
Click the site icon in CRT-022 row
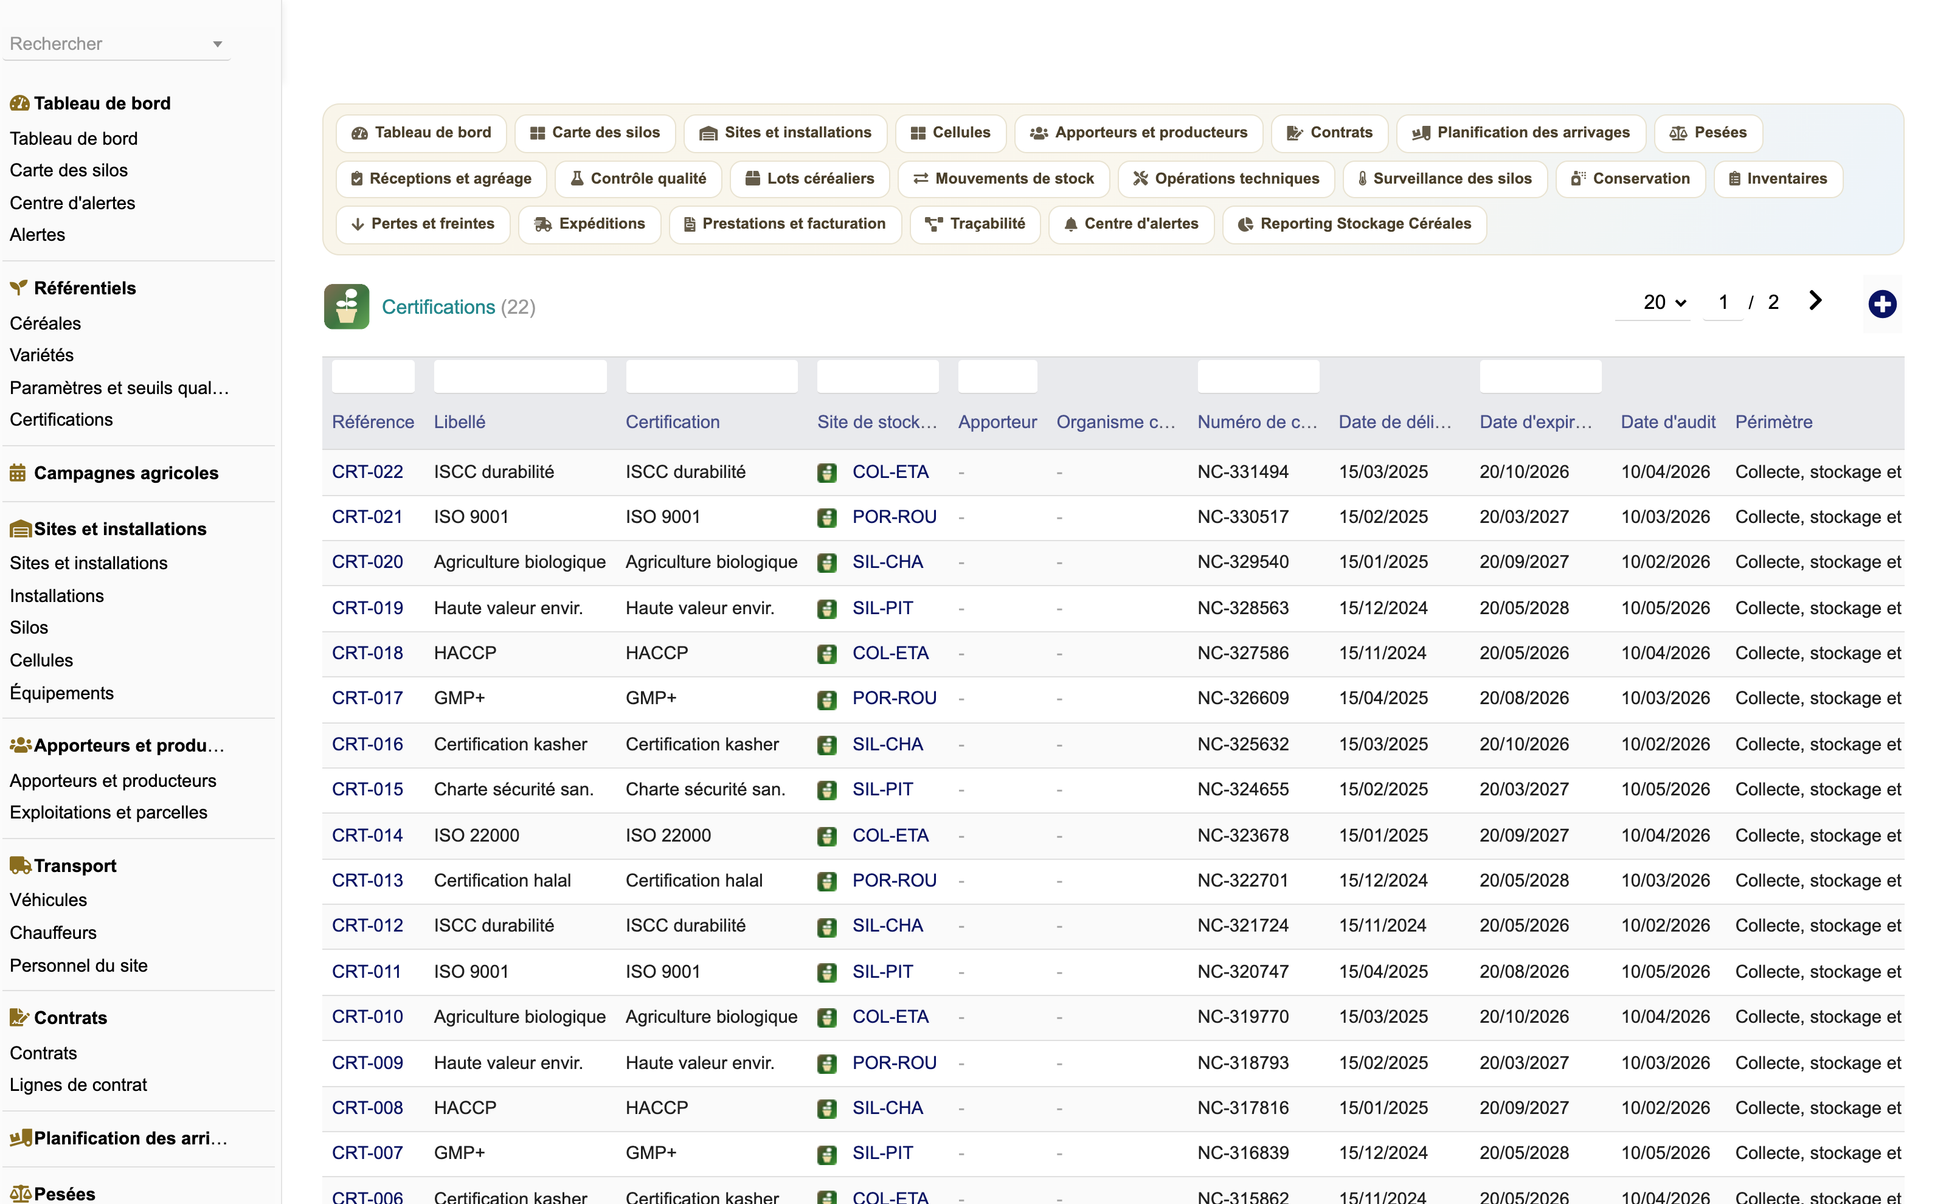(827, 473)
